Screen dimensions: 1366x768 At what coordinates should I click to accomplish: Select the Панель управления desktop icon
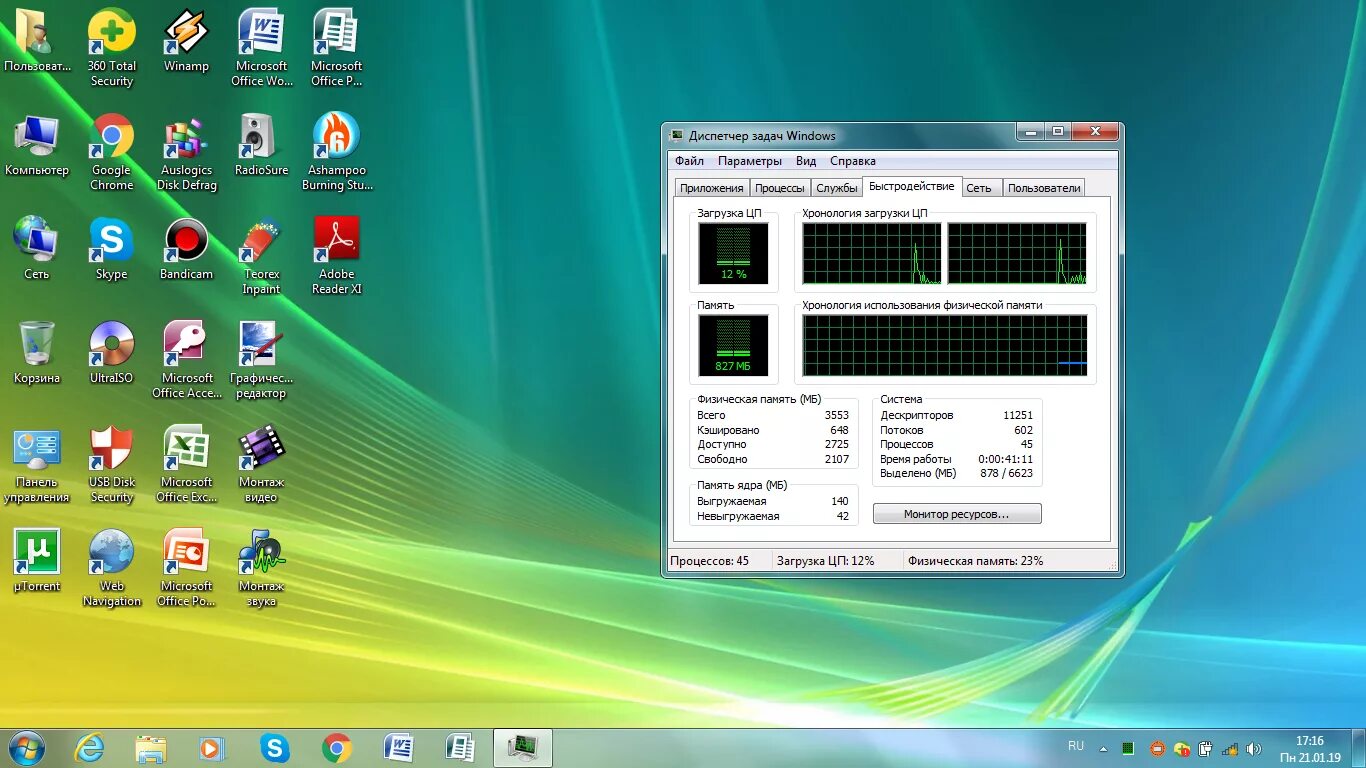(x=37, y=464)
